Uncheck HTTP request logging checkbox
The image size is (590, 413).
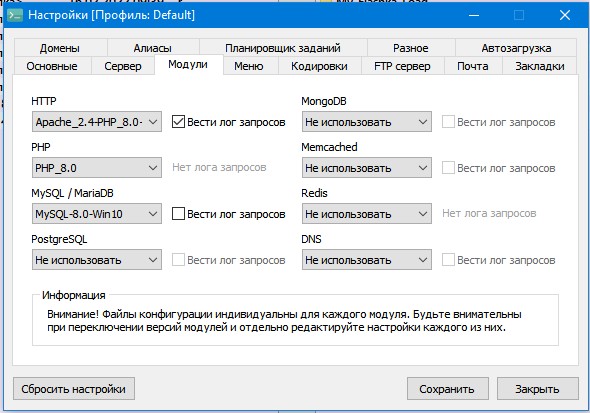click(178, 122)
